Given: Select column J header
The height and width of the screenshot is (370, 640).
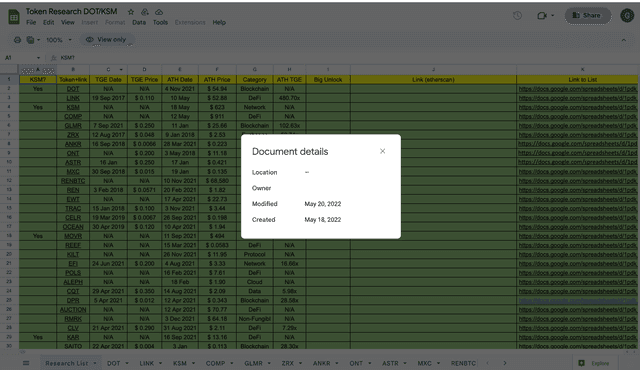Looking at the screenshot, I should click(x=433, y=70).
